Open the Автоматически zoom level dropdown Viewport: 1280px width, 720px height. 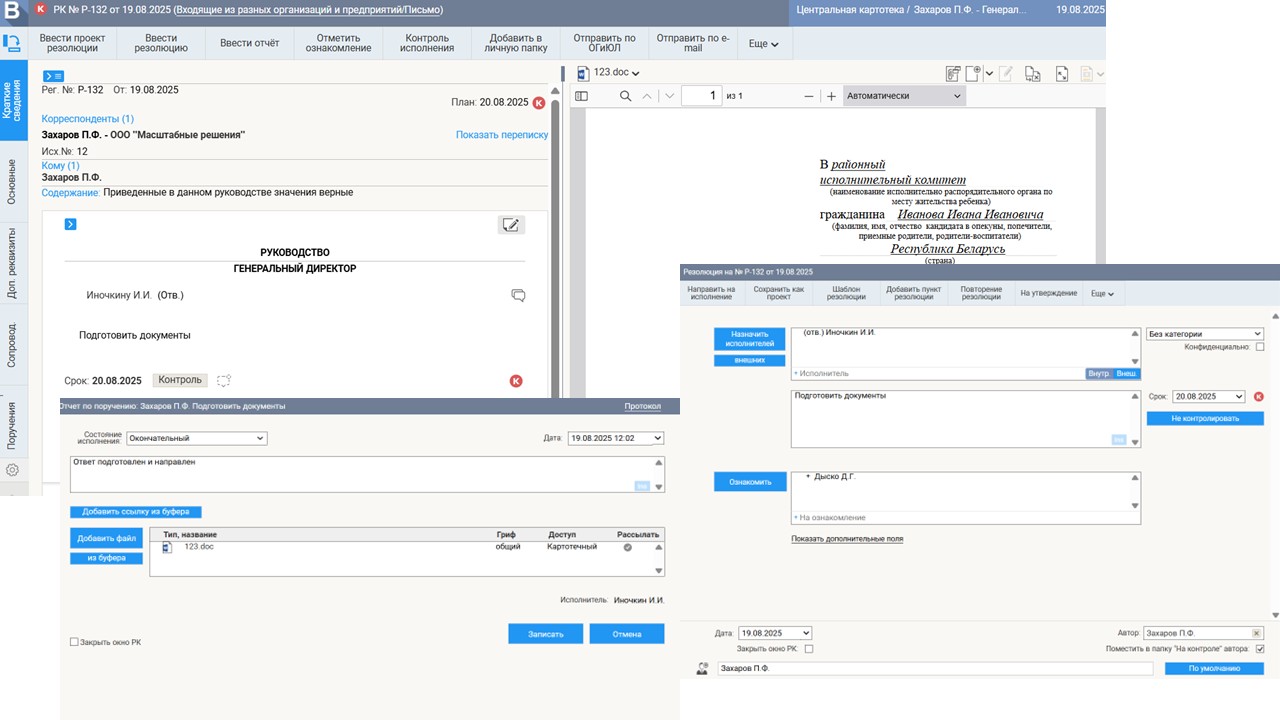coord(904,96)
